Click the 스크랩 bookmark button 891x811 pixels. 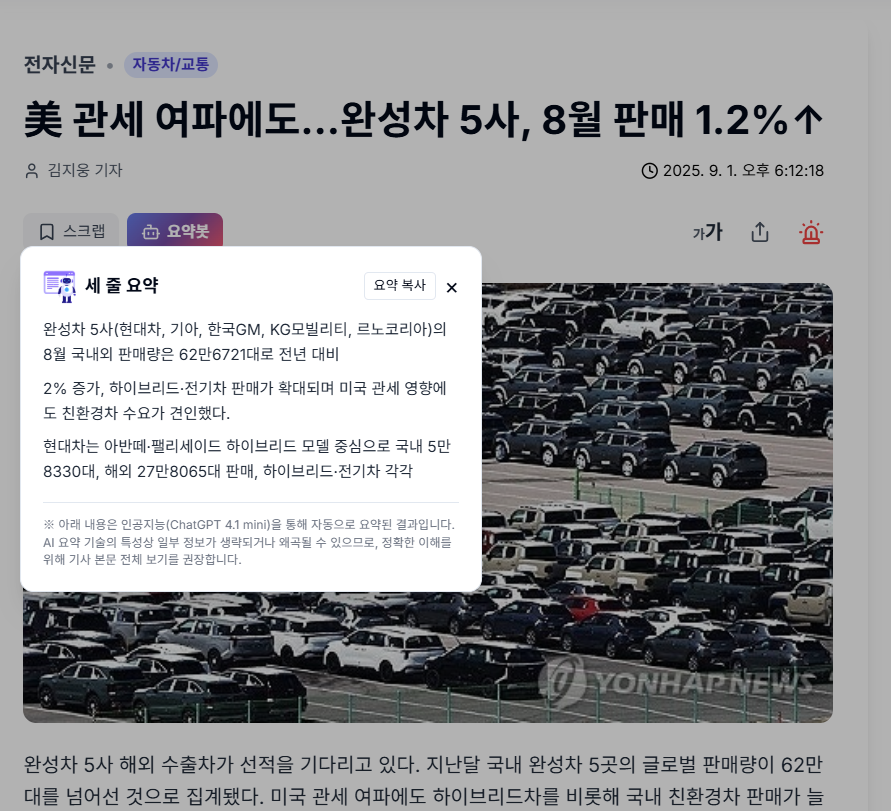click(x=71, y=231)
